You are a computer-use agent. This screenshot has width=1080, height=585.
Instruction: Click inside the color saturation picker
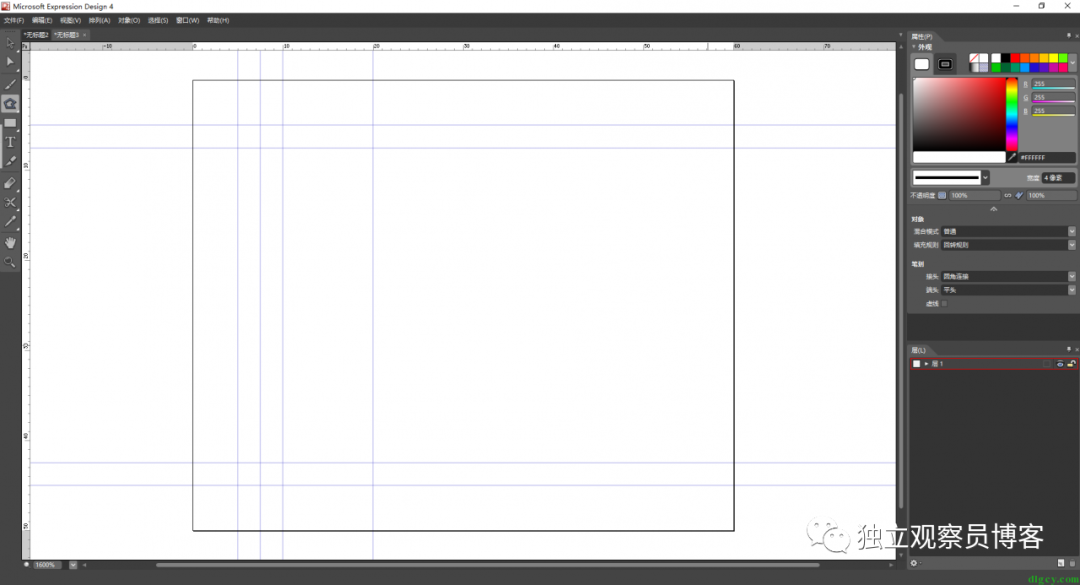[x=959, y=114]
